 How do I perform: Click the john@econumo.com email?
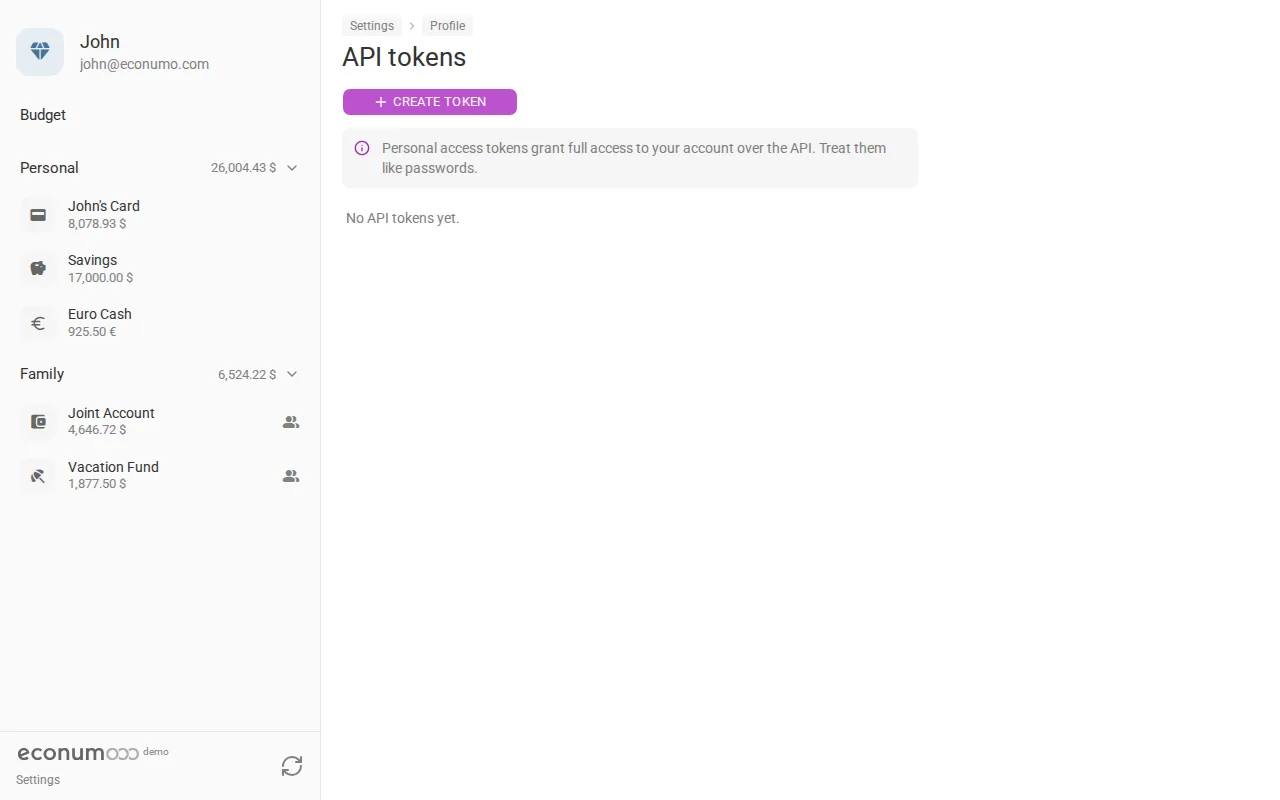(144, 64)
